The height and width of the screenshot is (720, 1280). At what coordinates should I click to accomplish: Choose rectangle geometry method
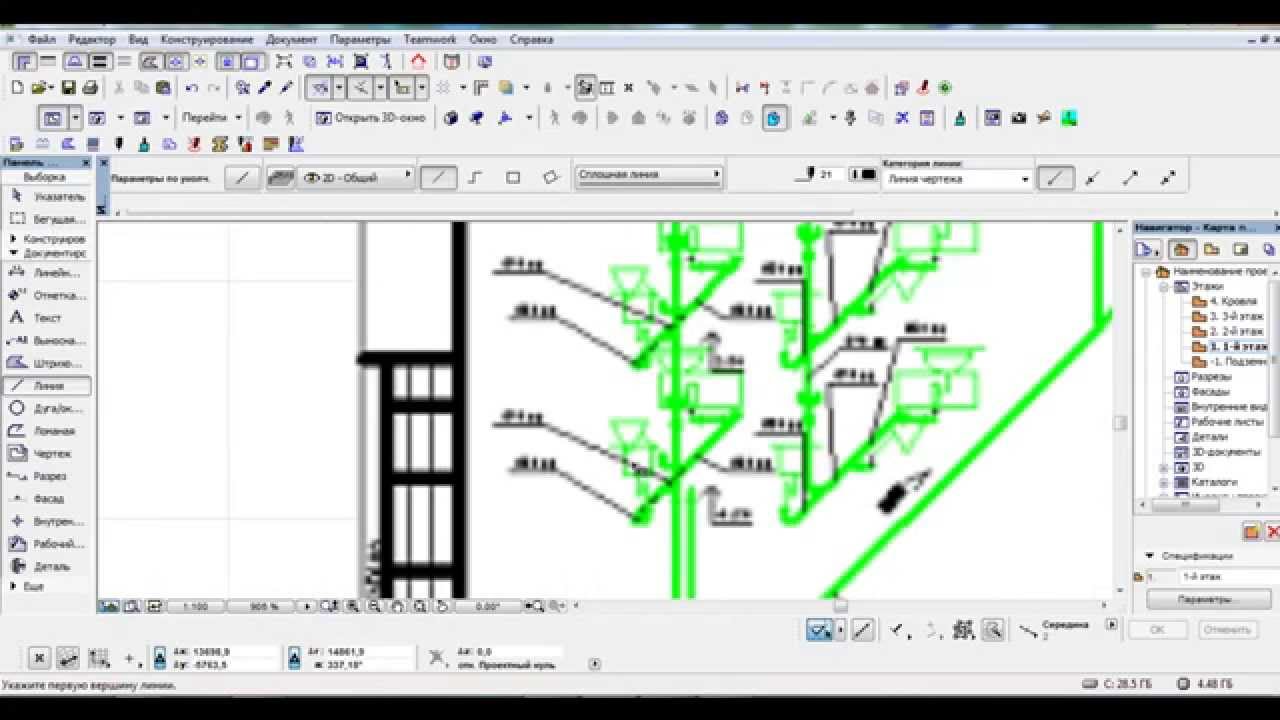(x=513, y=178)
